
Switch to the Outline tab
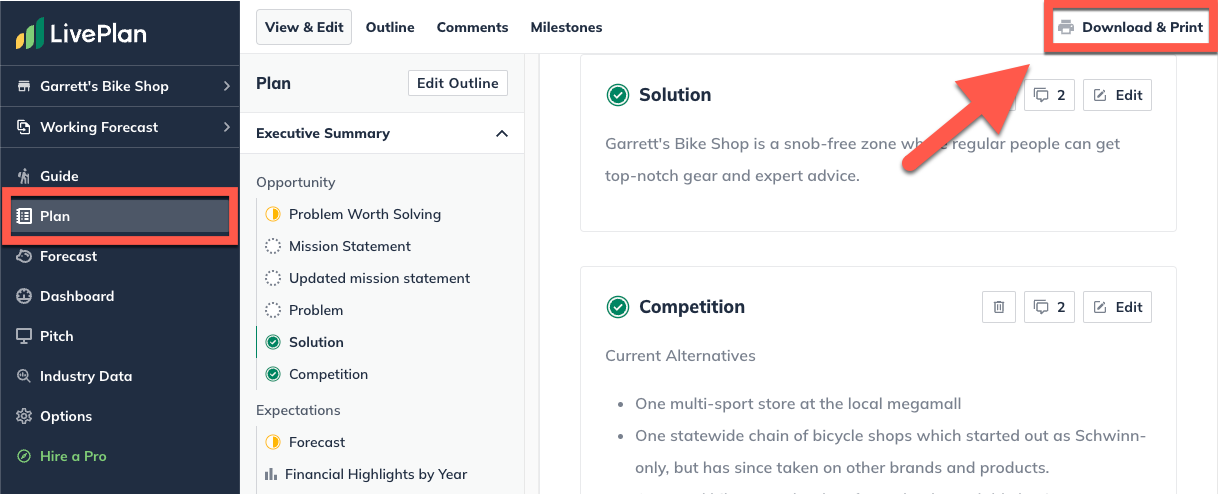tap(390, 27)
